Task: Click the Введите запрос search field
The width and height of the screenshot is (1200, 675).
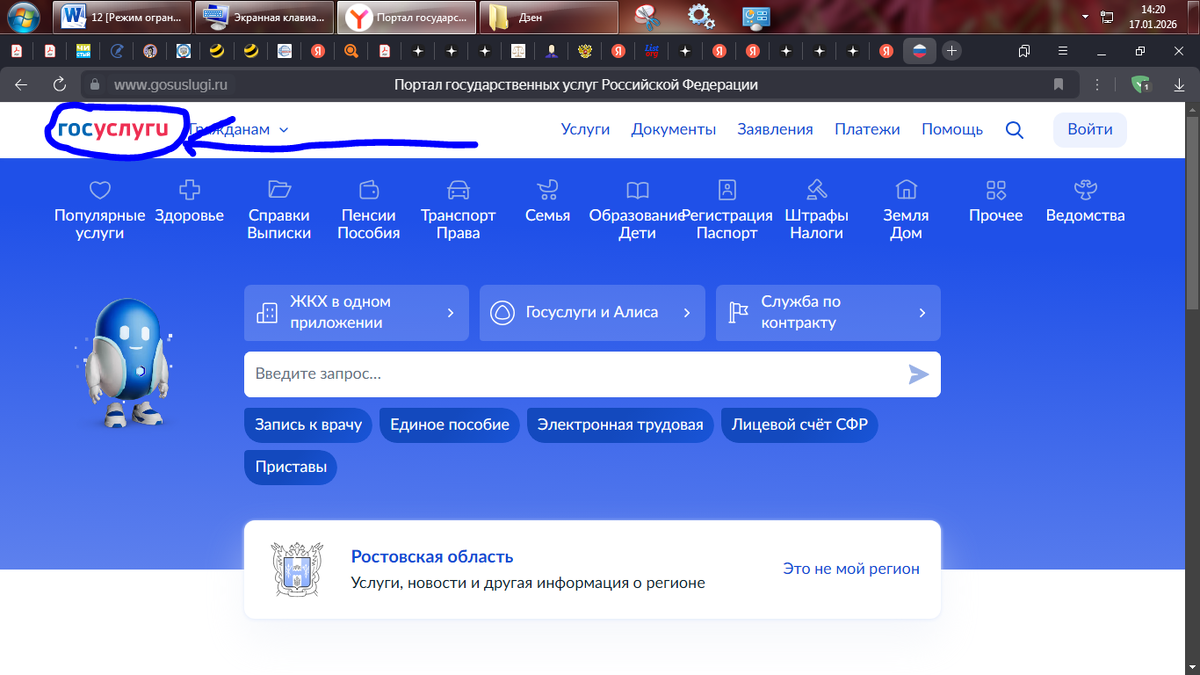Action: point(592,374)
